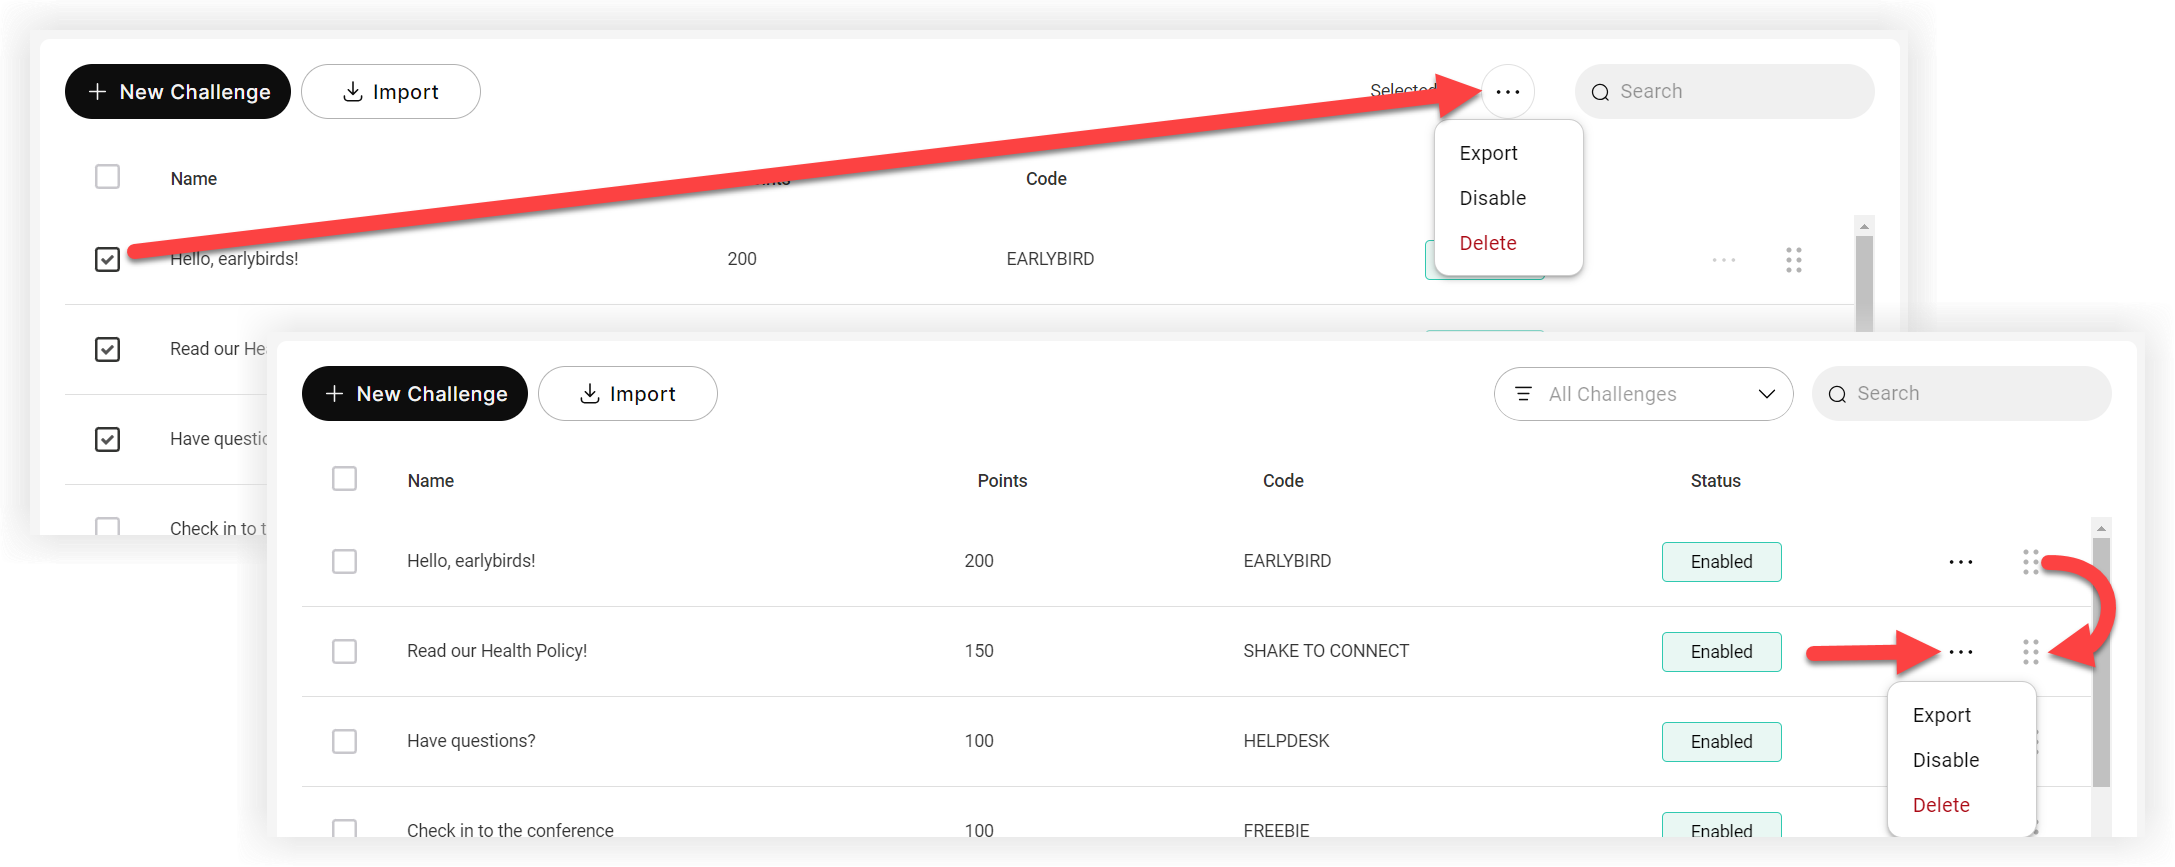Check the 'Check in to the conference' row
Viewport: 2175px width, 867px height.
[x=344, y=829]
